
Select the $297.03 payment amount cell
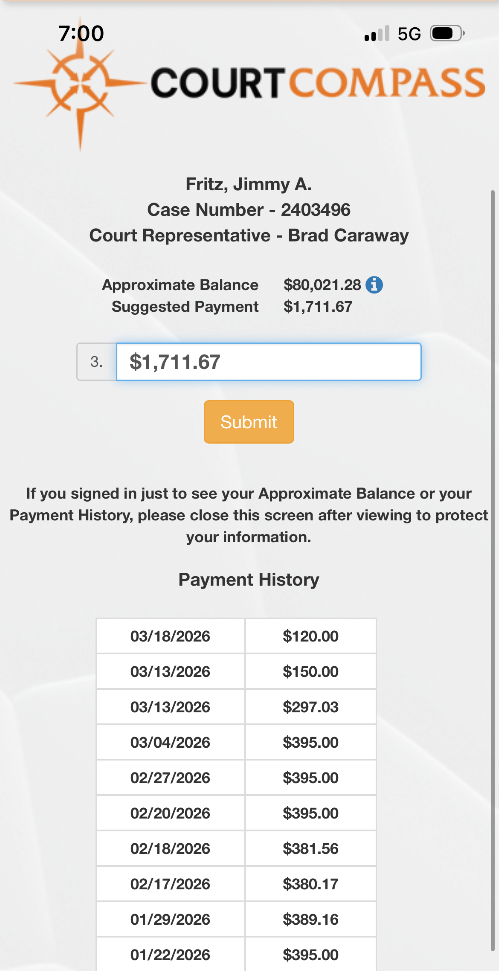311,707
